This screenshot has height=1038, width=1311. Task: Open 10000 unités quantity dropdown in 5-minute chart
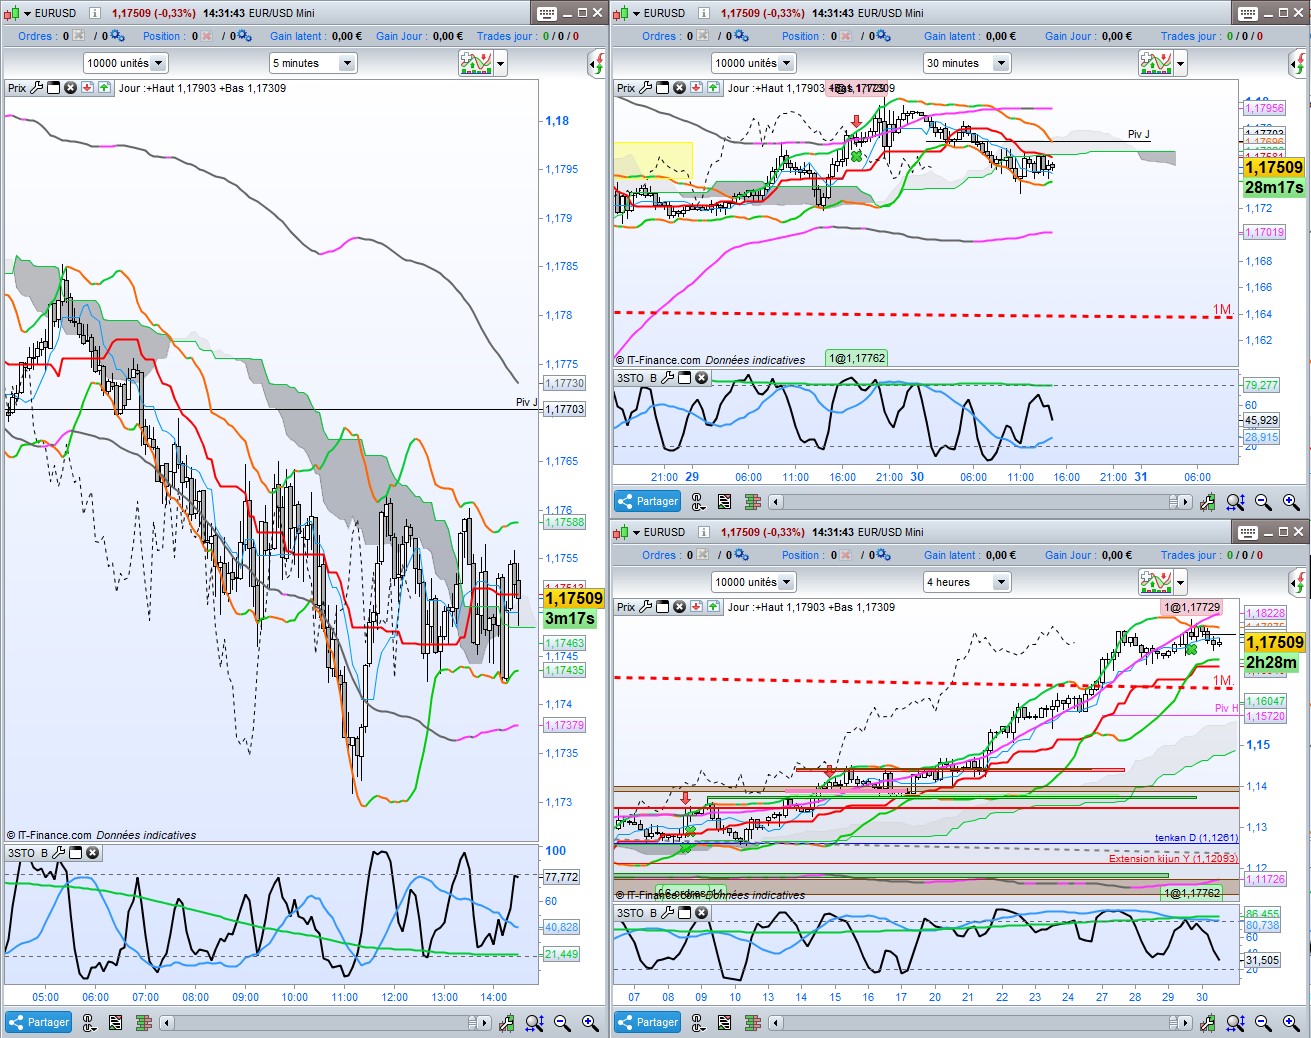tap(125, 63)
